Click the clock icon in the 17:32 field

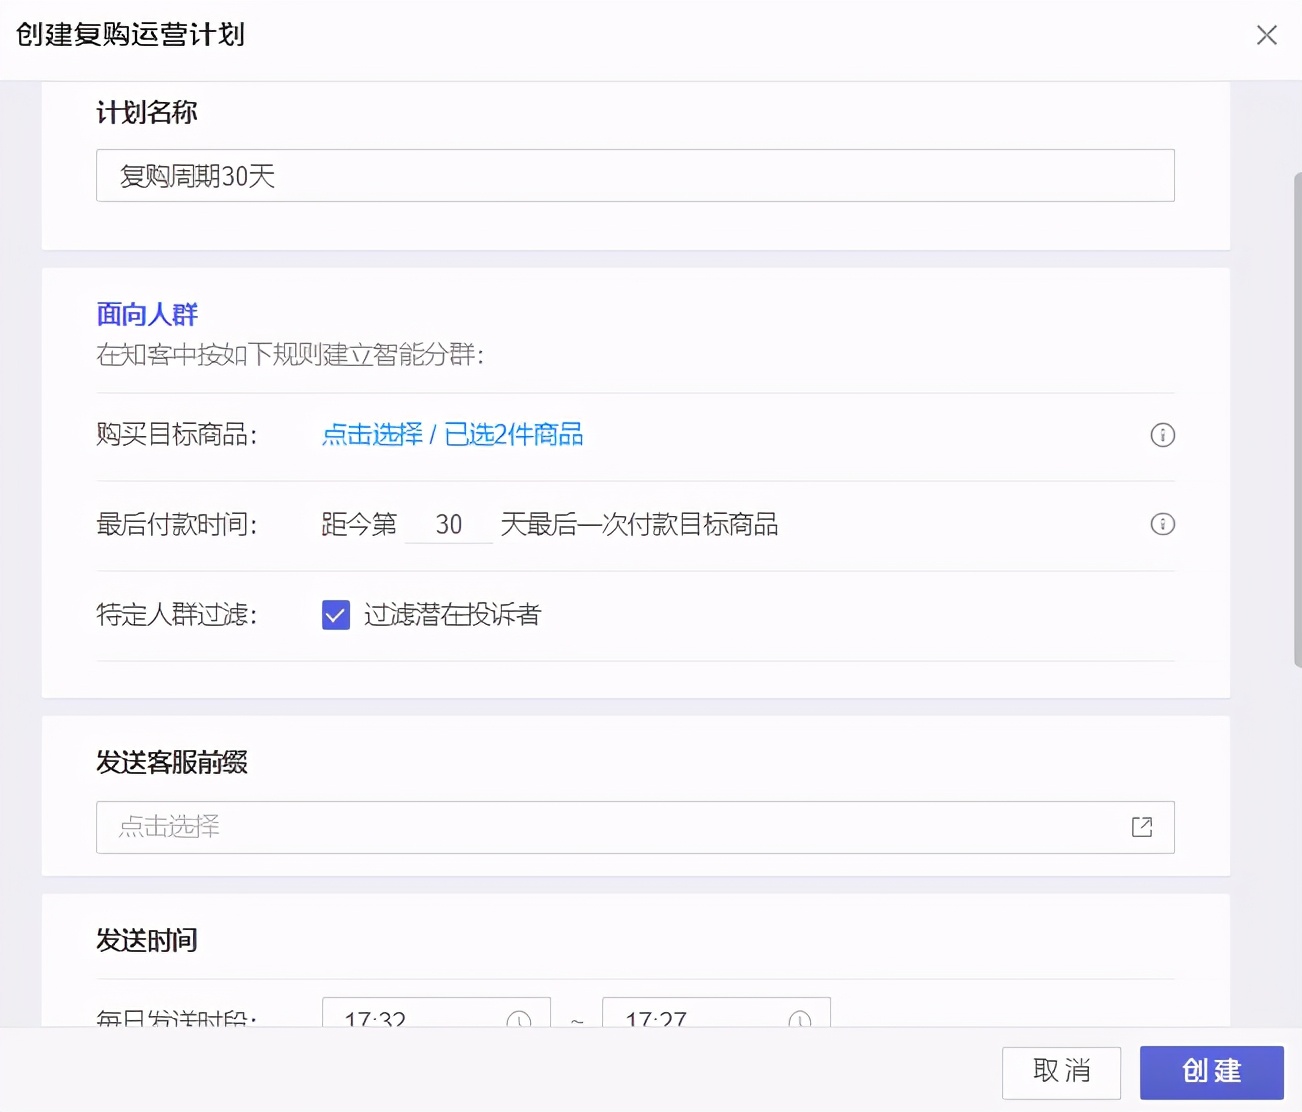519,1021
